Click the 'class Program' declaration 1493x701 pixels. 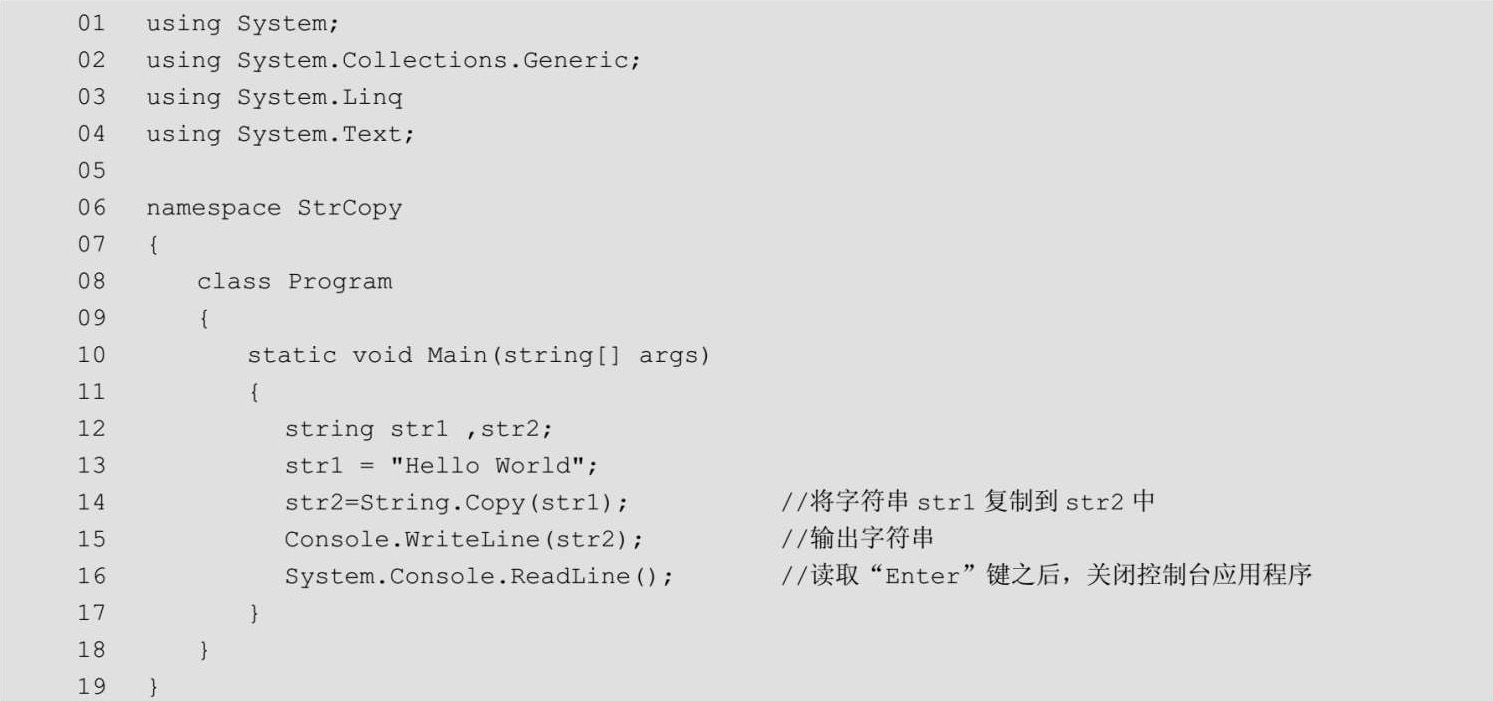click(x=294, y=282)
